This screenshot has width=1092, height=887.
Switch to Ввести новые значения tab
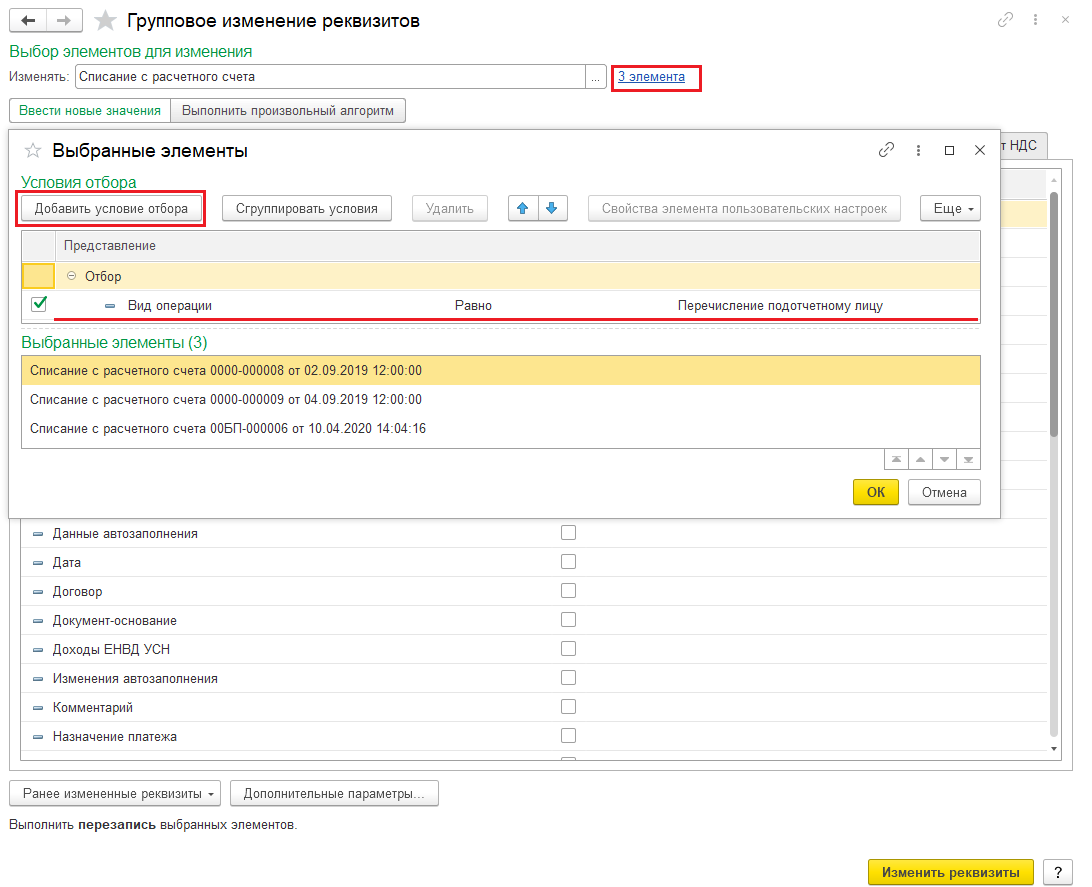coord(90,111)
